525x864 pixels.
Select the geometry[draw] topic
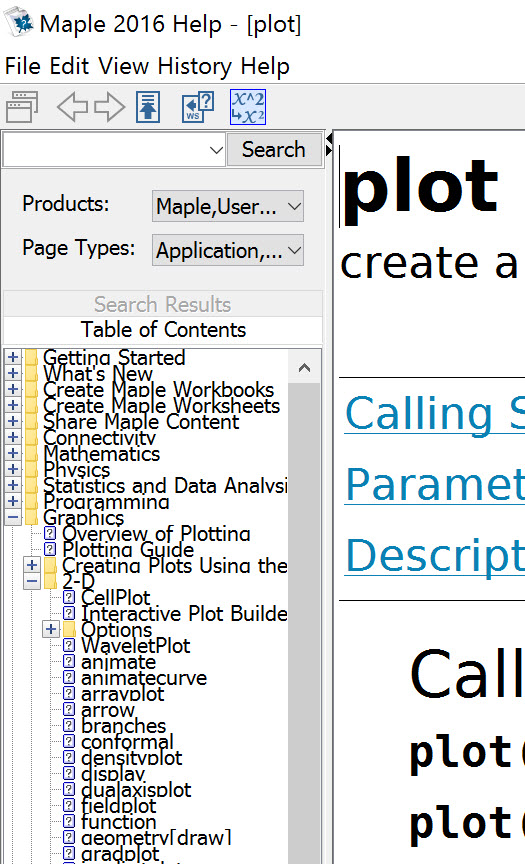click(x=156, y=837)
